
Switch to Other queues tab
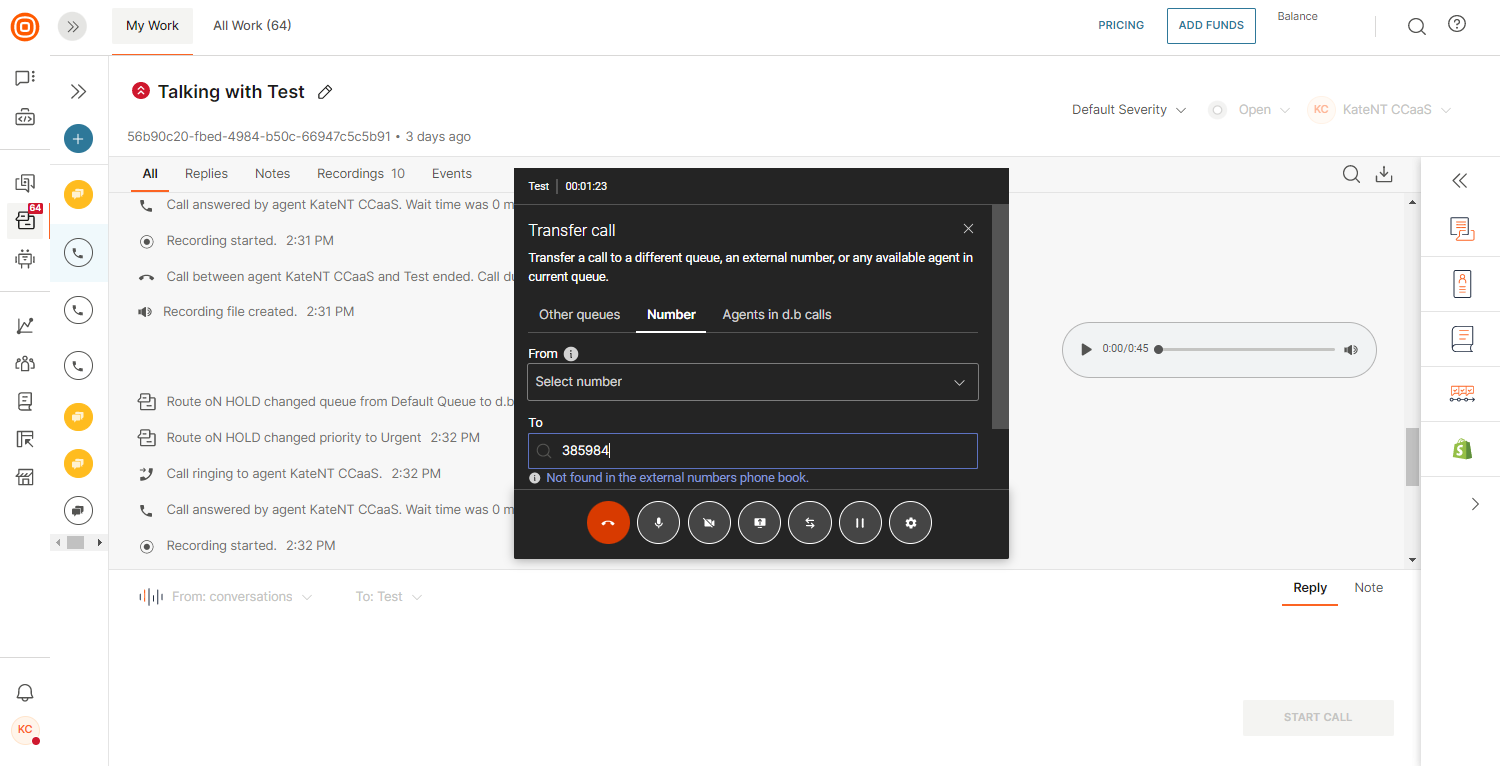click(x=579, y=314)
